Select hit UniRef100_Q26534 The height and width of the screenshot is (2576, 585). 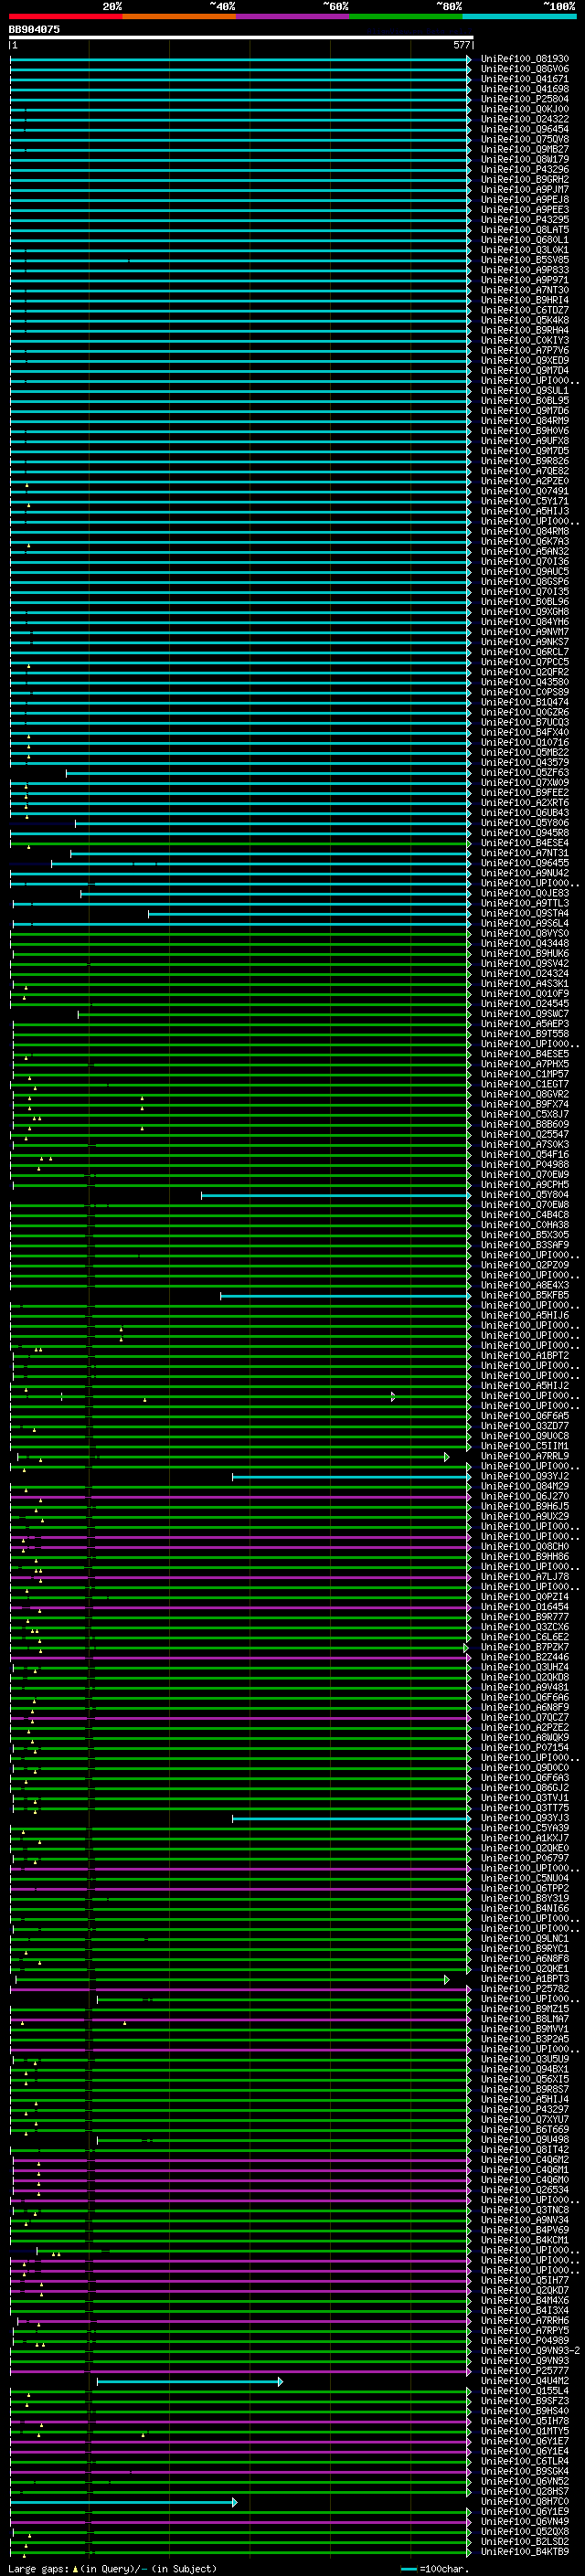click(525, 2190)
